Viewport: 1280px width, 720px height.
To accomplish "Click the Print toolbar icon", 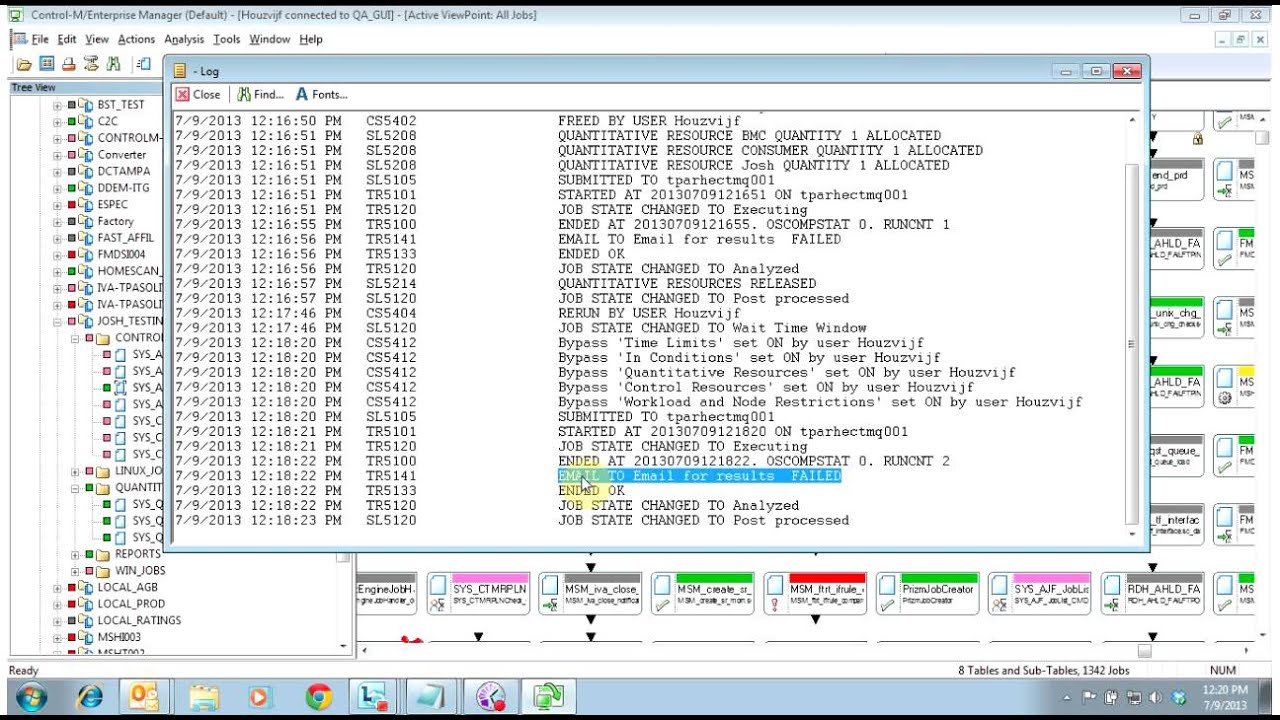I will click(x=68, y=64).
